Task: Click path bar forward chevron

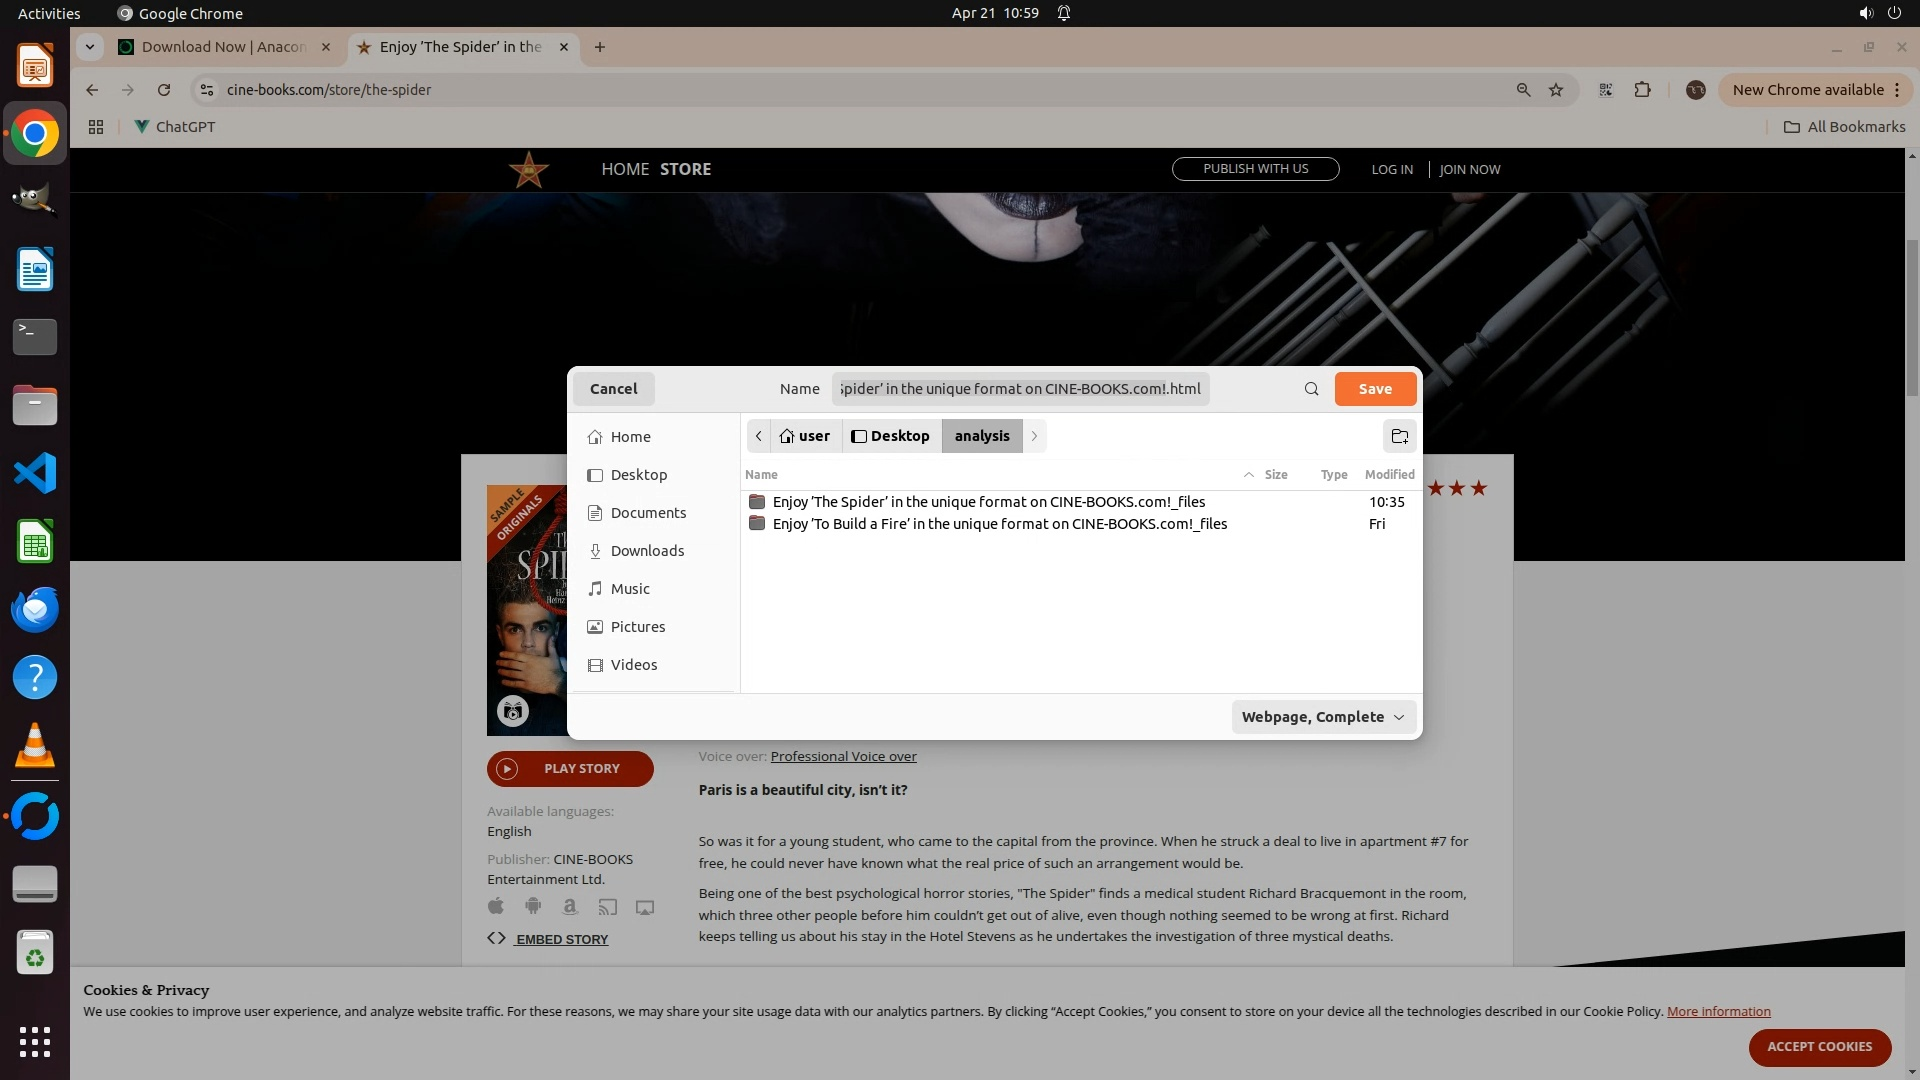Action: click(x=1034, y=436)
